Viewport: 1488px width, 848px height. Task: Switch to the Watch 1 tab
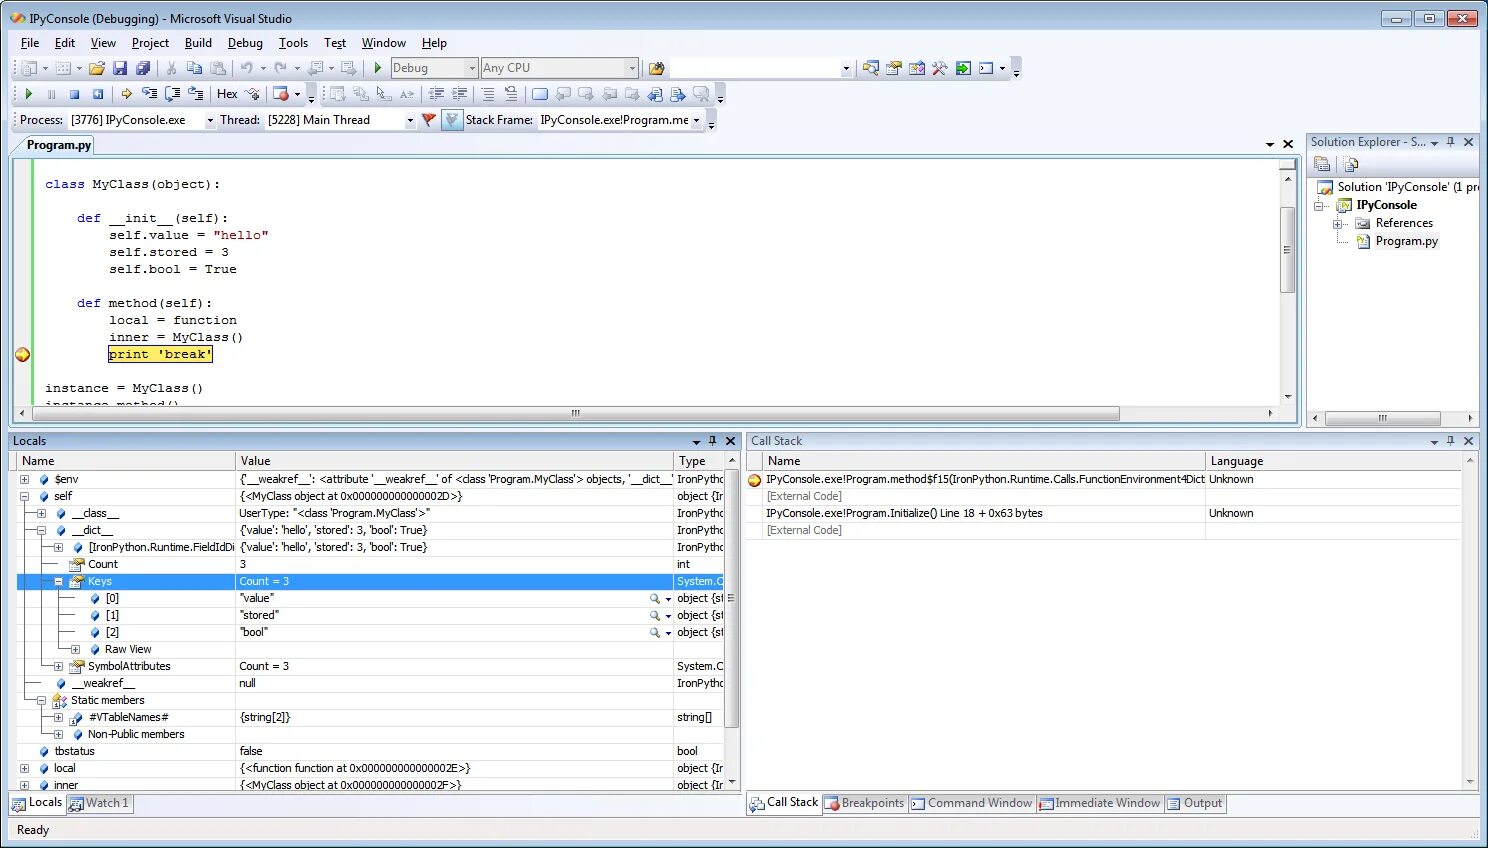[100, 803]
